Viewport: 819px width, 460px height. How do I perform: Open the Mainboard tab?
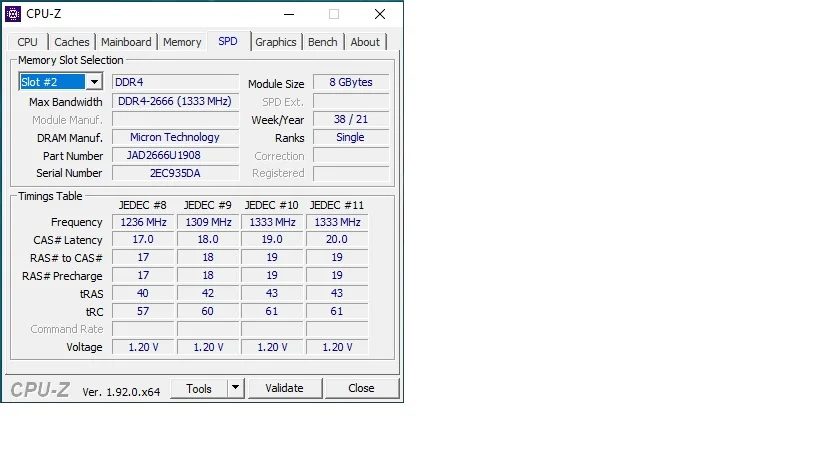tap(126, 42)
